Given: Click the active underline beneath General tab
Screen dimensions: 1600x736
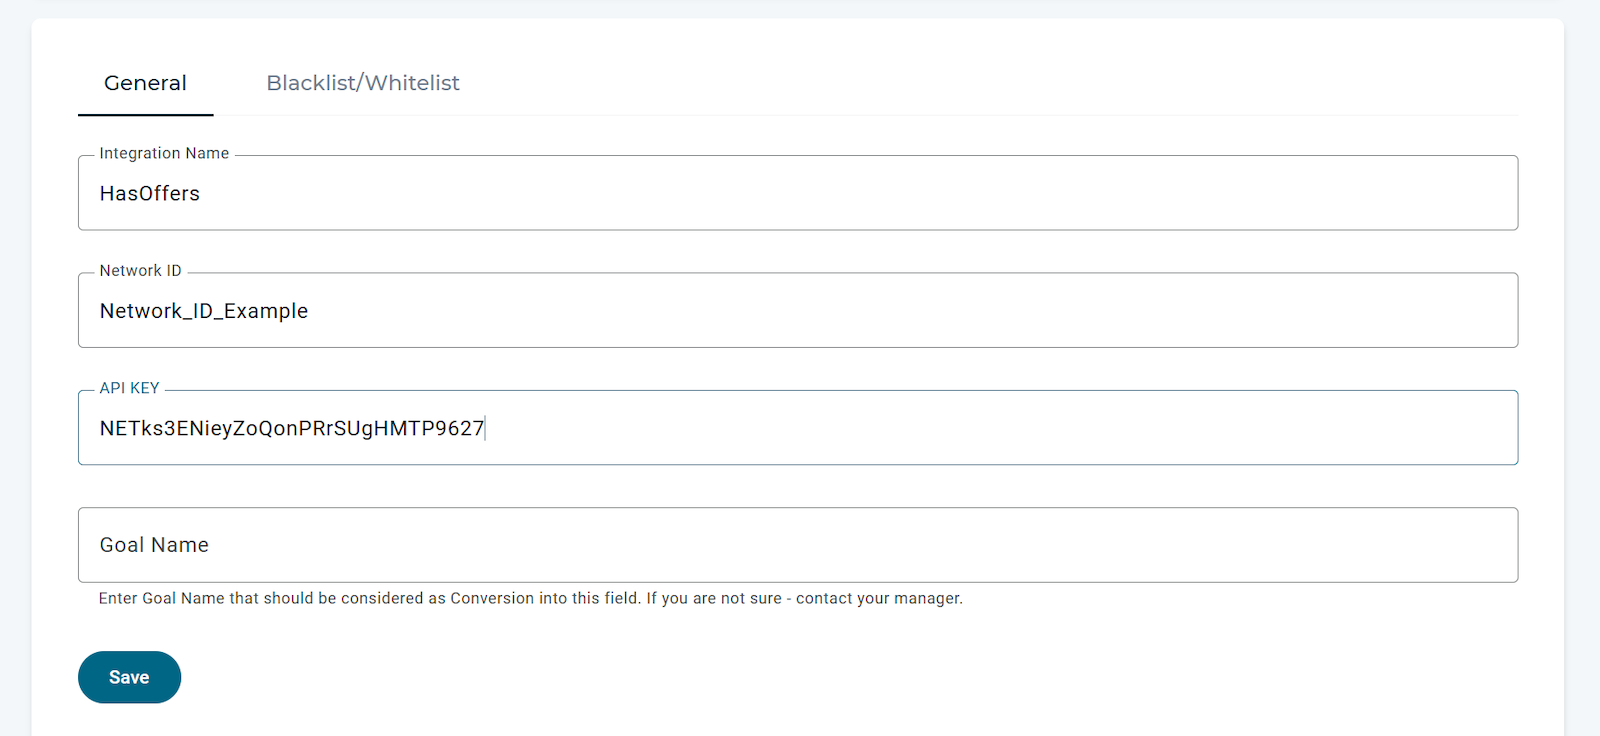Looking at the screenshot, I should pos(146,114).
